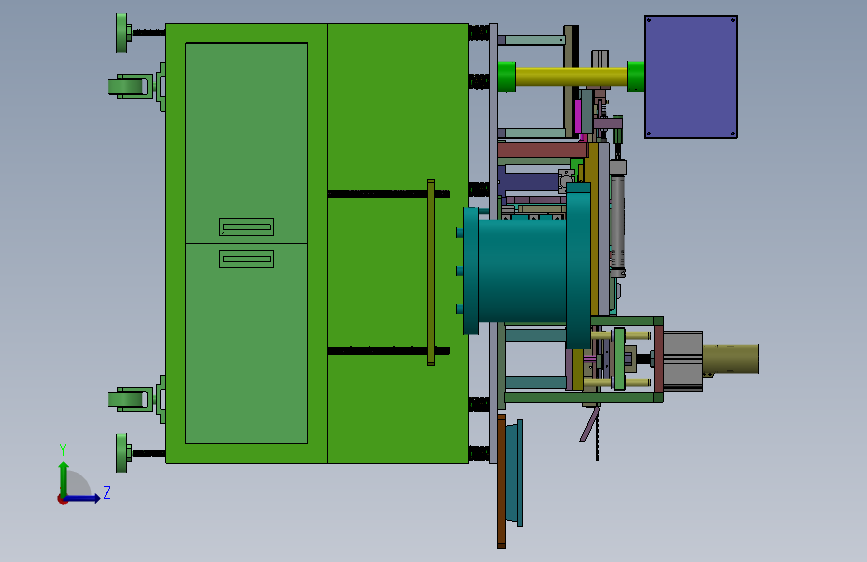Pick the top leveling foot pad

pyautogui.click(x=122, y=33)
